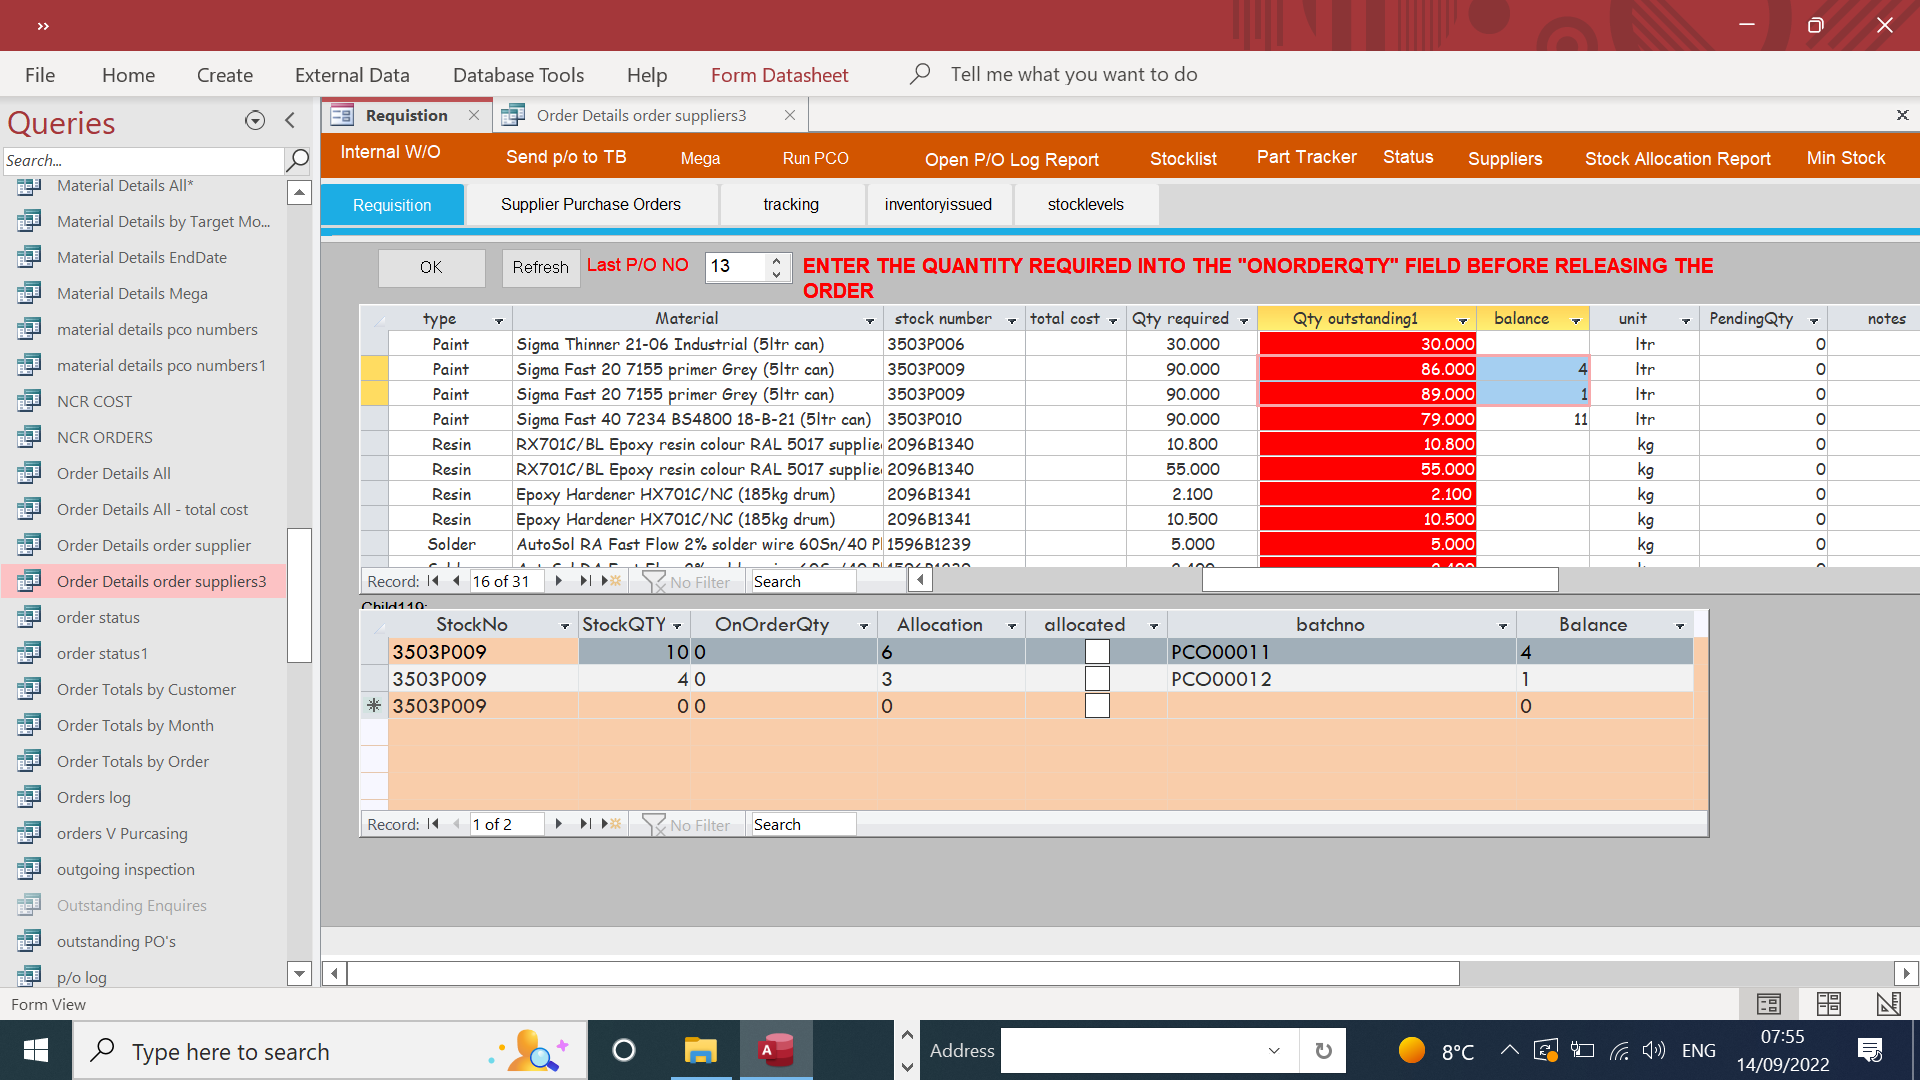Close the document window using the X
The height and width of the screenshot is (1080, 1920).
click(x=1902, y=115)
